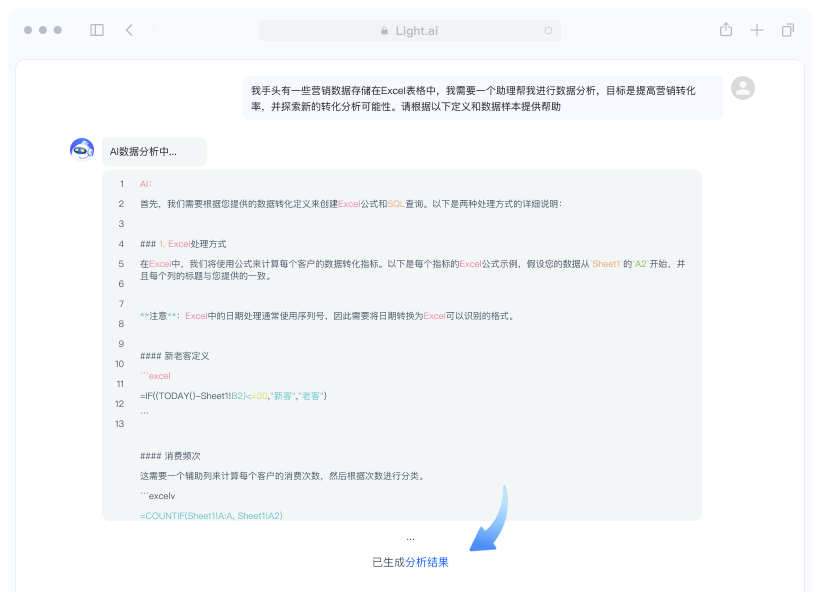Select the user message about 营销数据
Screen dimensions: 820x592
tap(483, 98)
